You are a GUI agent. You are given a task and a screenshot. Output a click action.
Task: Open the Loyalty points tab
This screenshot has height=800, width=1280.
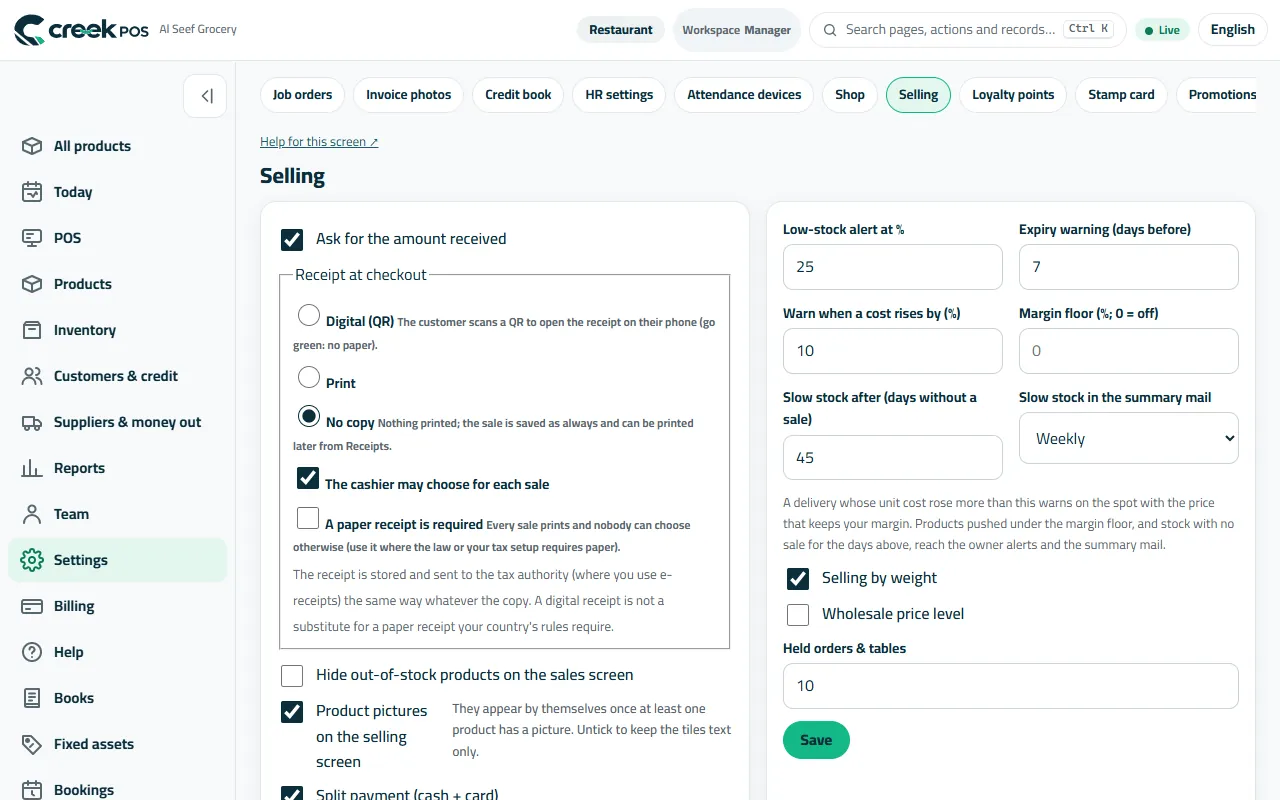coord(1013,95)
